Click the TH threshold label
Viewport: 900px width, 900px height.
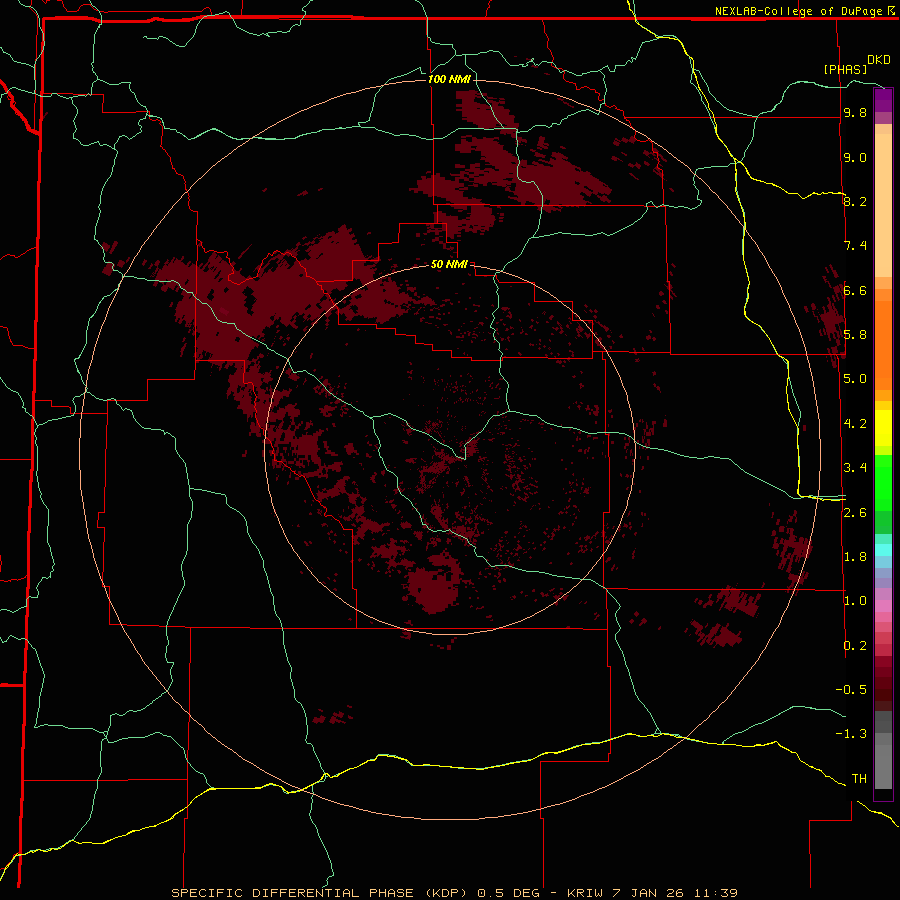click(859, 779)
